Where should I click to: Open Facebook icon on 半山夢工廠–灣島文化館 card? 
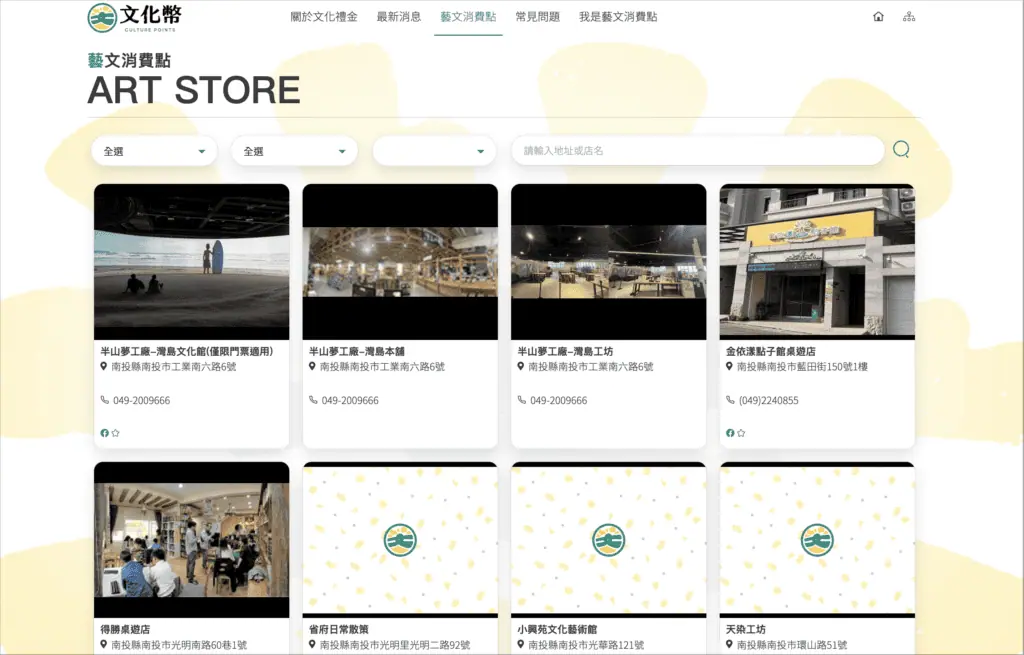[x=104, y=433]
